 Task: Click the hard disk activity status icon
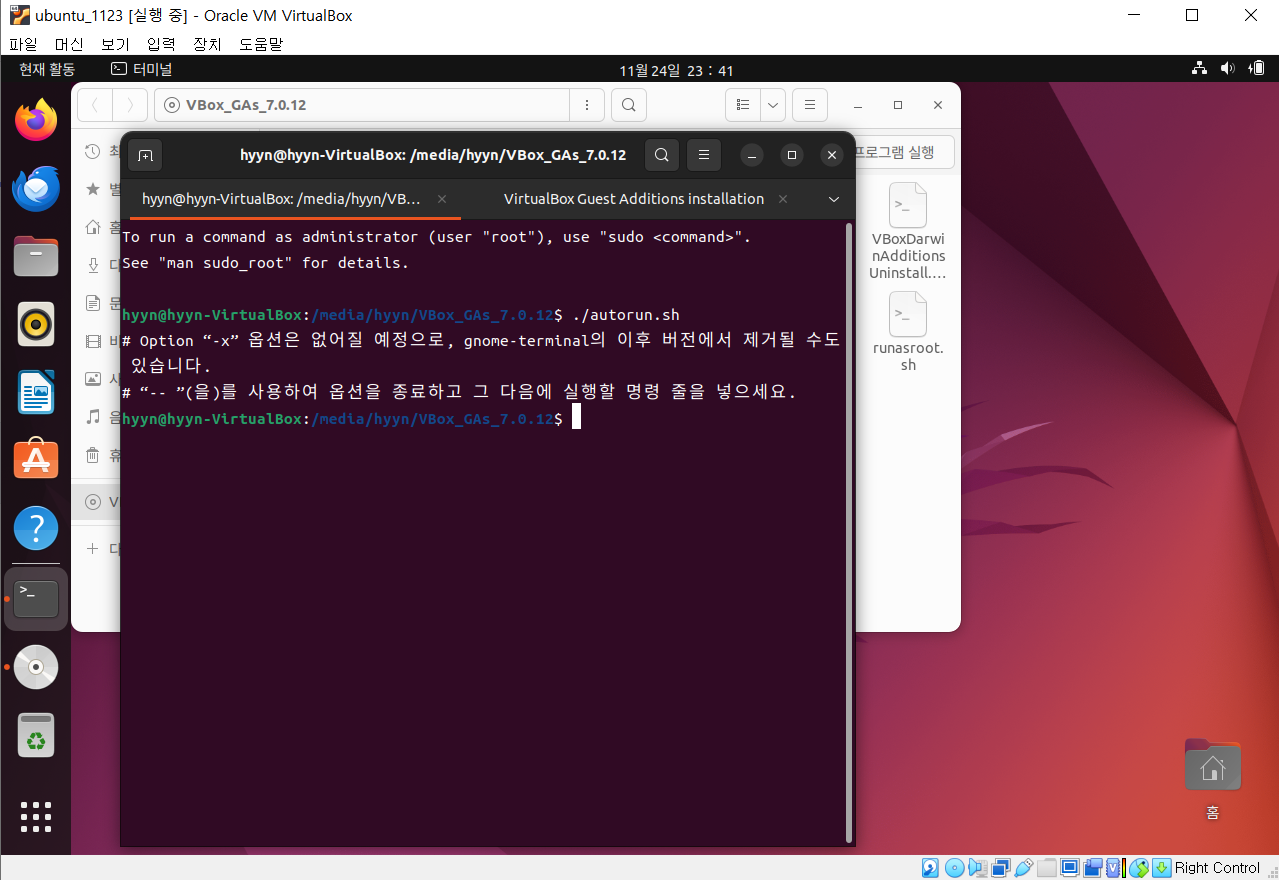tap(930, 868)
